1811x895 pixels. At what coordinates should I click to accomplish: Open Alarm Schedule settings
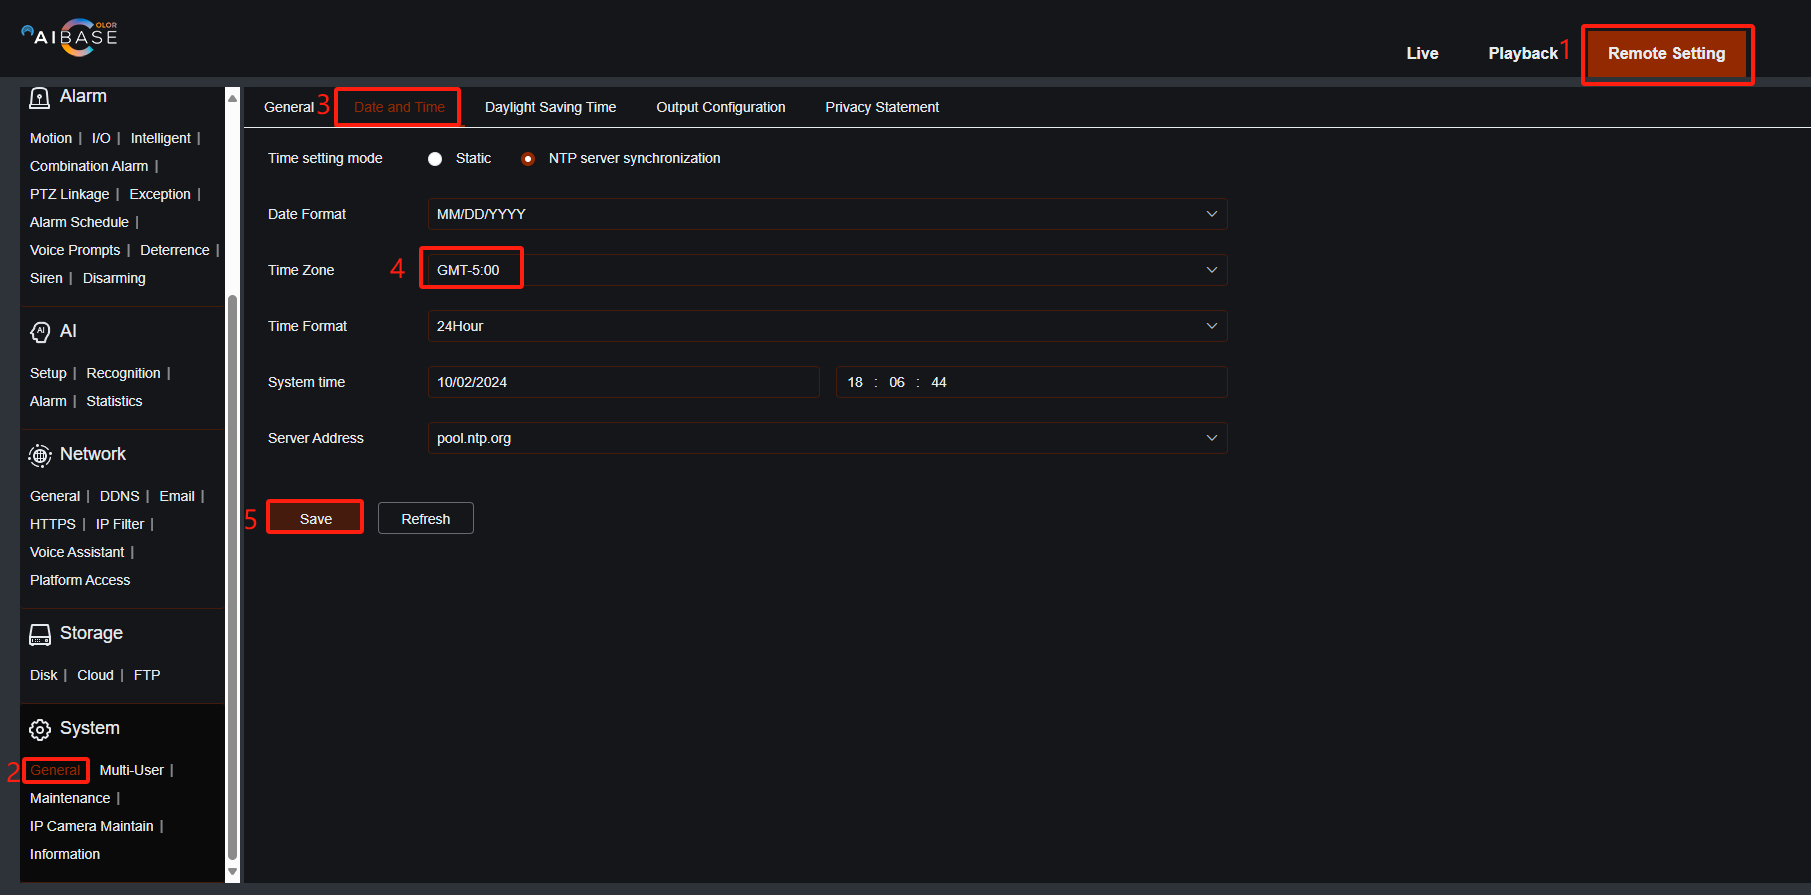79,222
